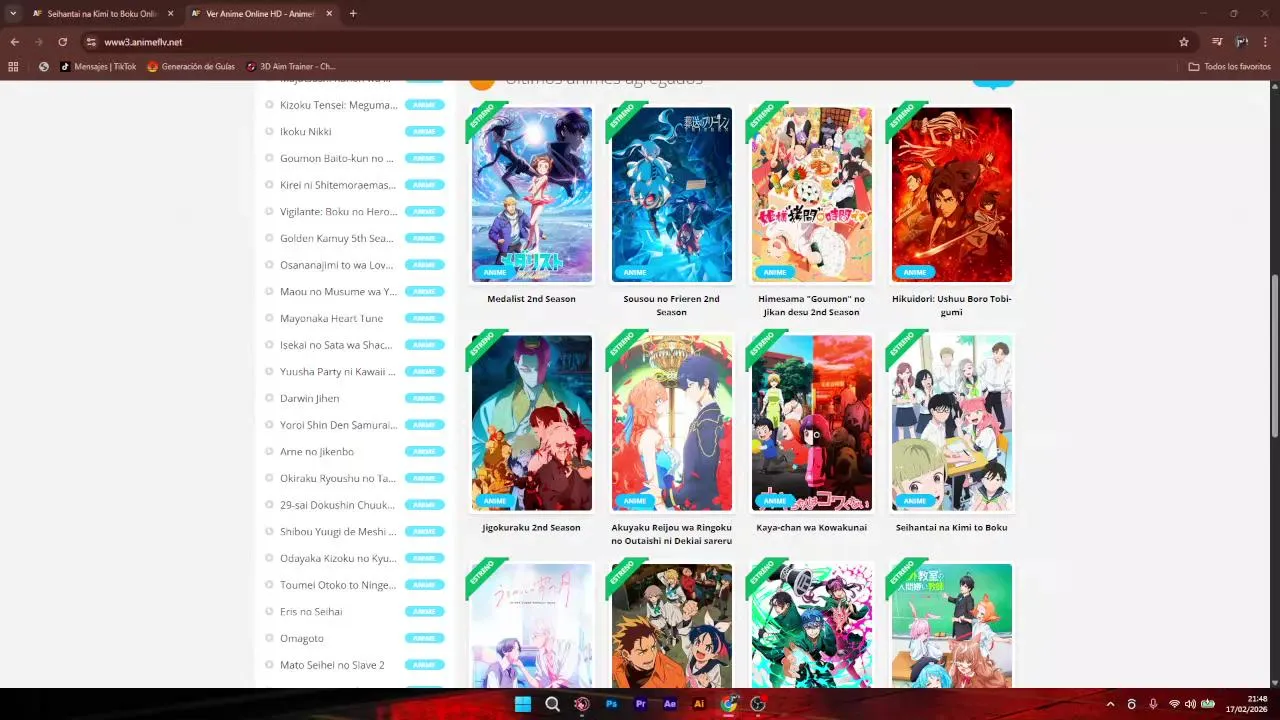Launch After Effects from the taskbar
The image size is (1280, 720).
[x=670, y=704]
